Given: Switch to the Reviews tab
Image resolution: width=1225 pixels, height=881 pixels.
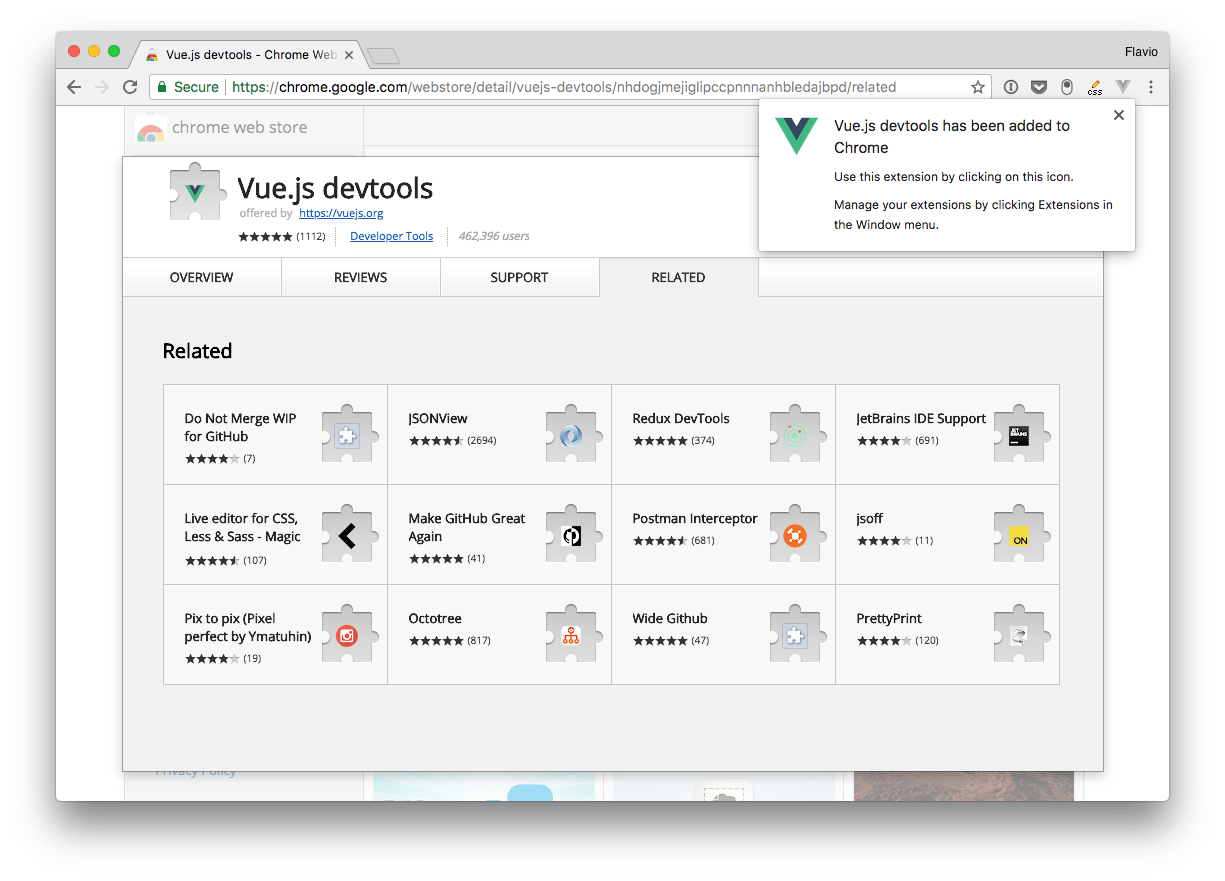Looking at the screenshot, I should [360, 277].
